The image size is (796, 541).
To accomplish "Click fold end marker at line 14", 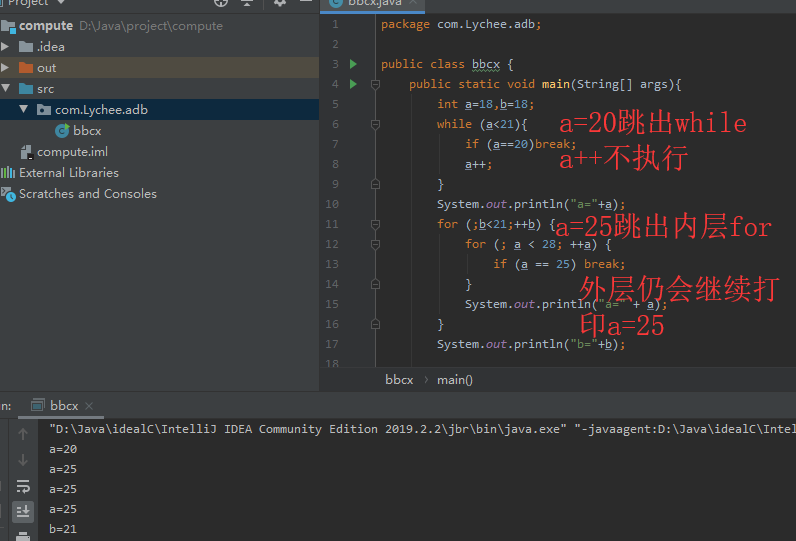I will point(375,284).
